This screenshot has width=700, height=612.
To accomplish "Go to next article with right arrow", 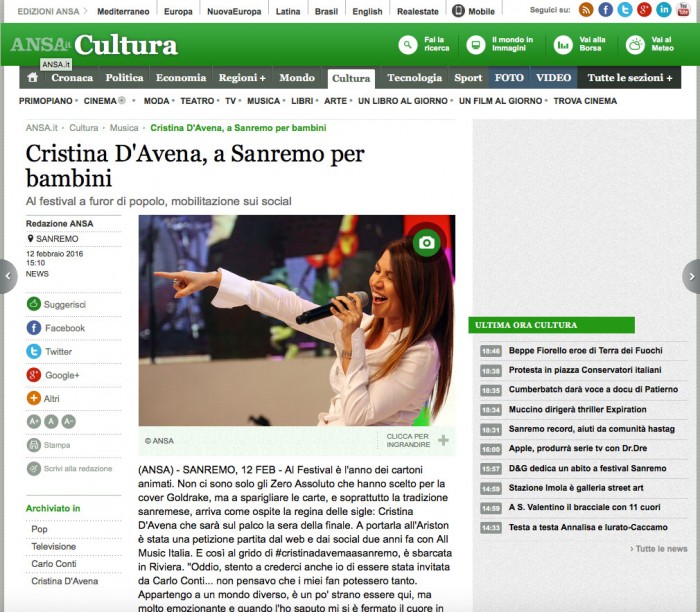I will 690,276.
